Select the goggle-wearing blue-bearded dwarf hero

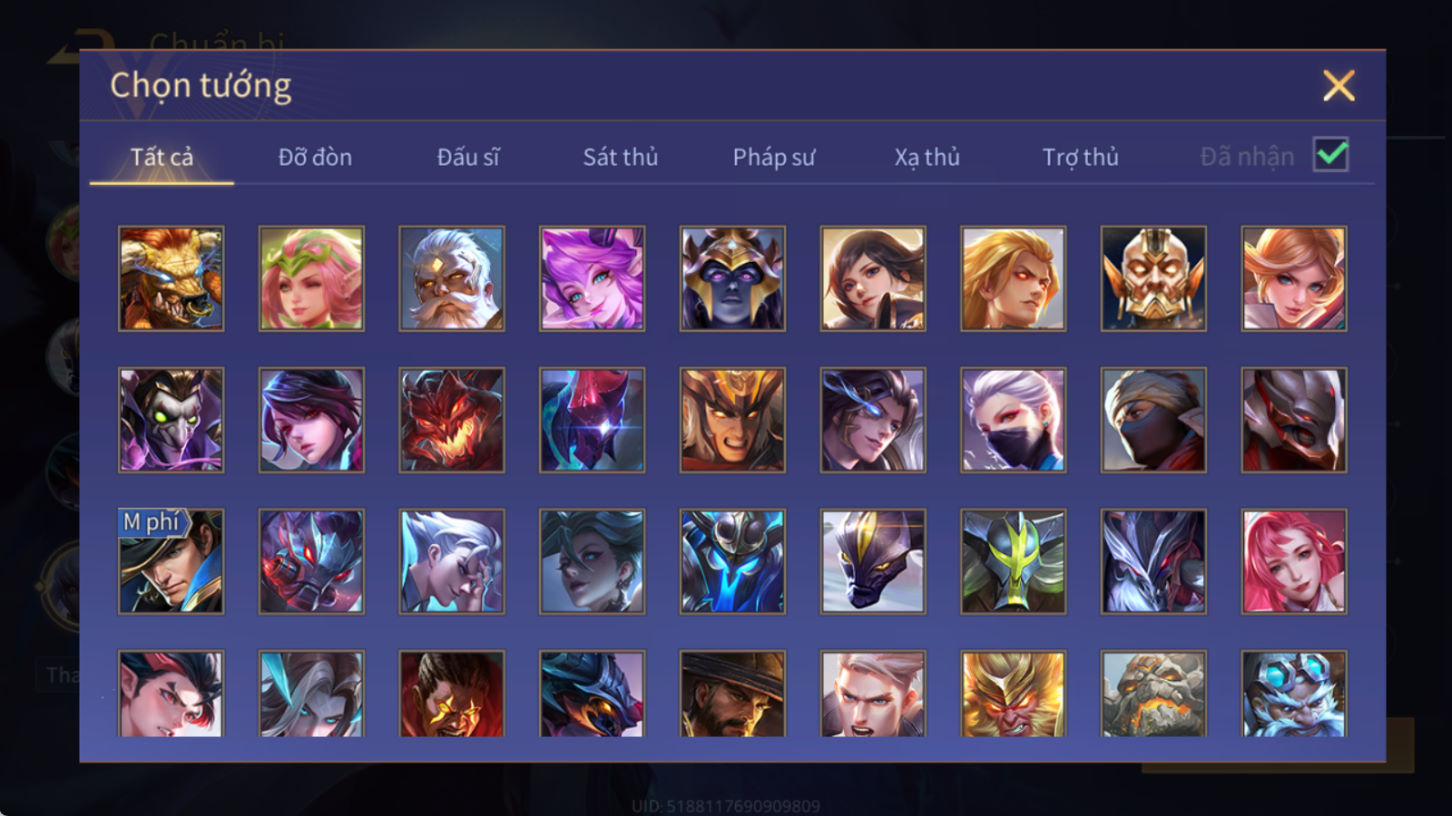(x=1294, y=694)
